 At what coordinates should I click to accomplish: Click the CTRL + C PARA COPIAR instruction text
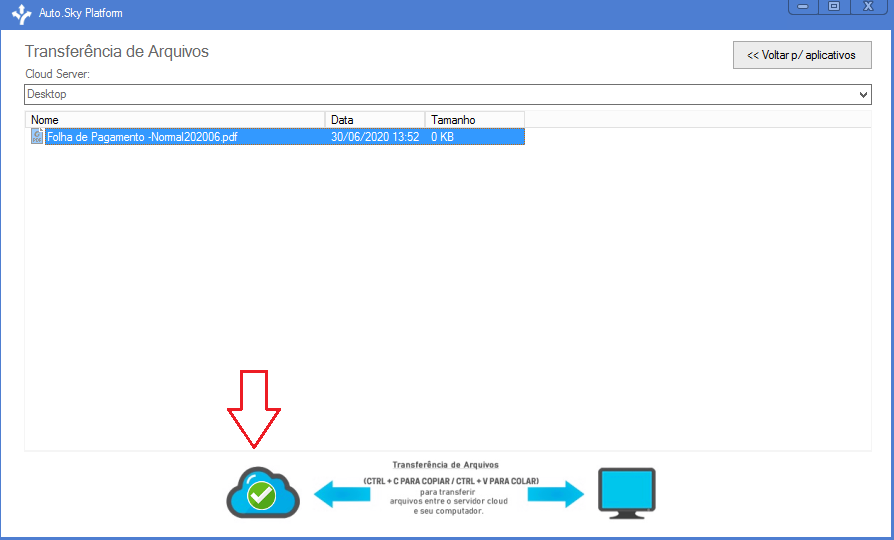(x=451, y=481)
